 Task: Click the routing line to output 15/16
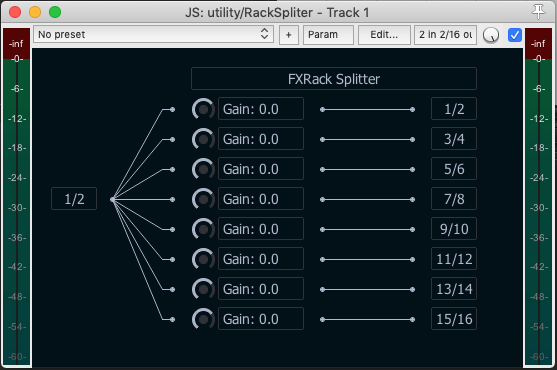tap(367, 320)
